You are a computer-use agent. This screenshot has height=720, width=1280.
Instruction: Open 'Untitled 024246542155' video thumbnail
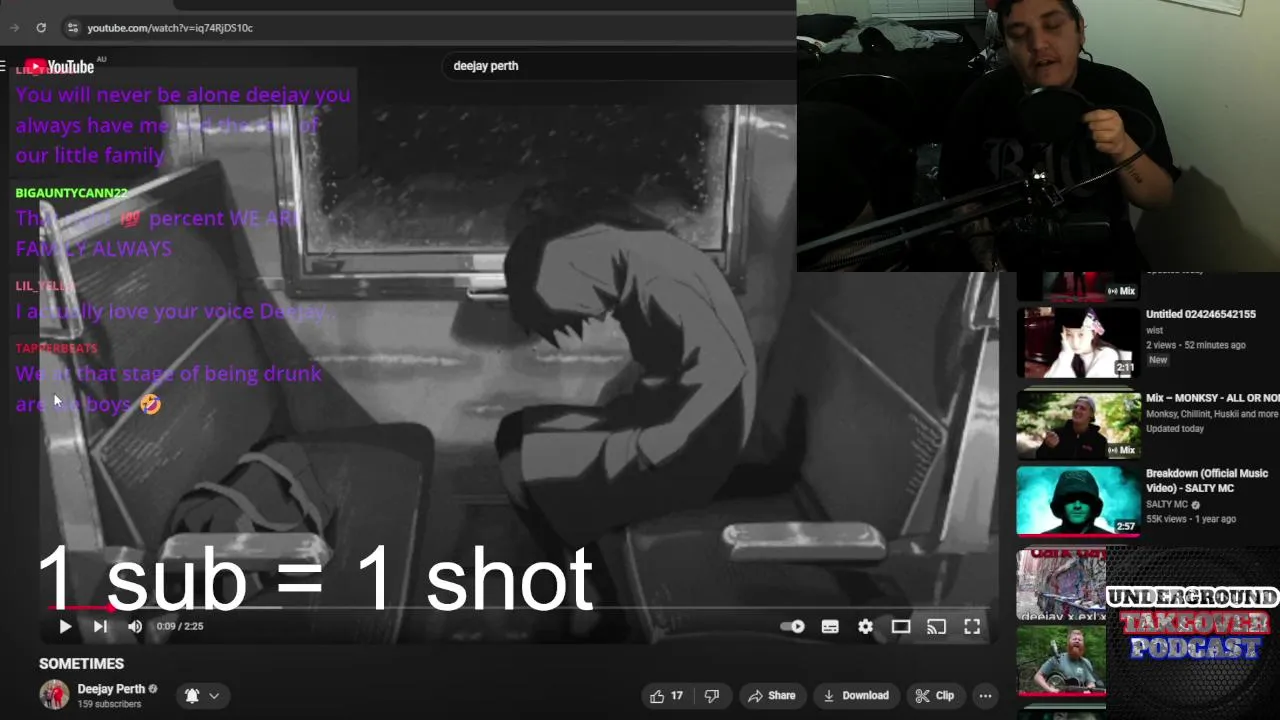1078,342
